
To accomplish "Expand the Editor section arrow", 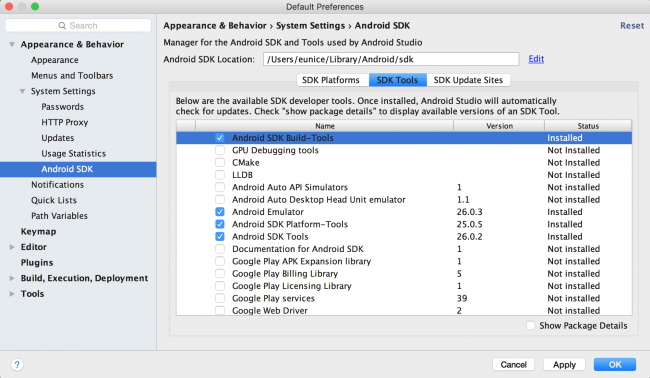I will click(x=12, y=247).
